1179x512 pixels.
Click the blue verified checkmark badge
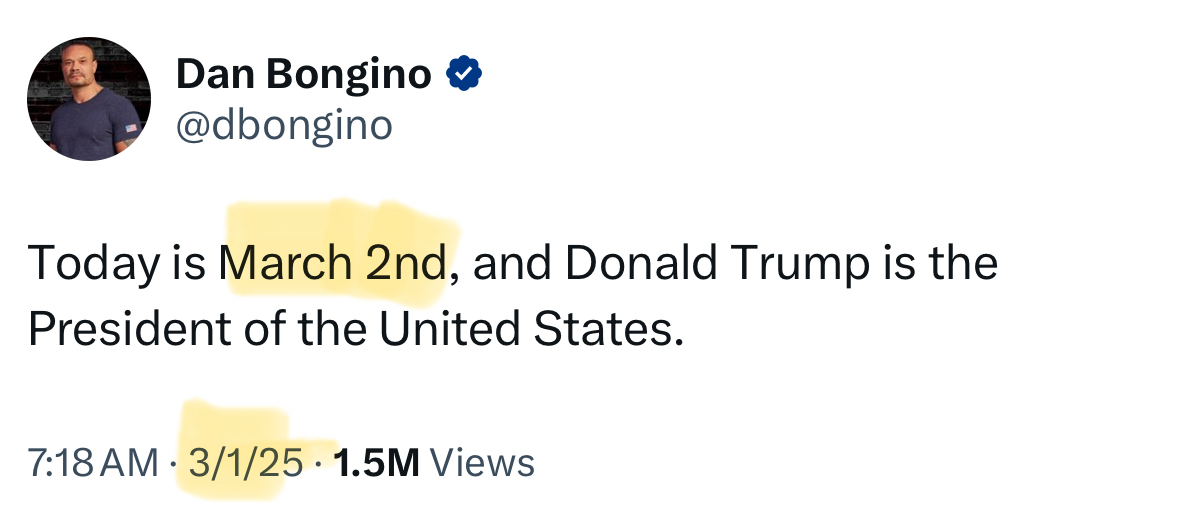pos(464,73)
